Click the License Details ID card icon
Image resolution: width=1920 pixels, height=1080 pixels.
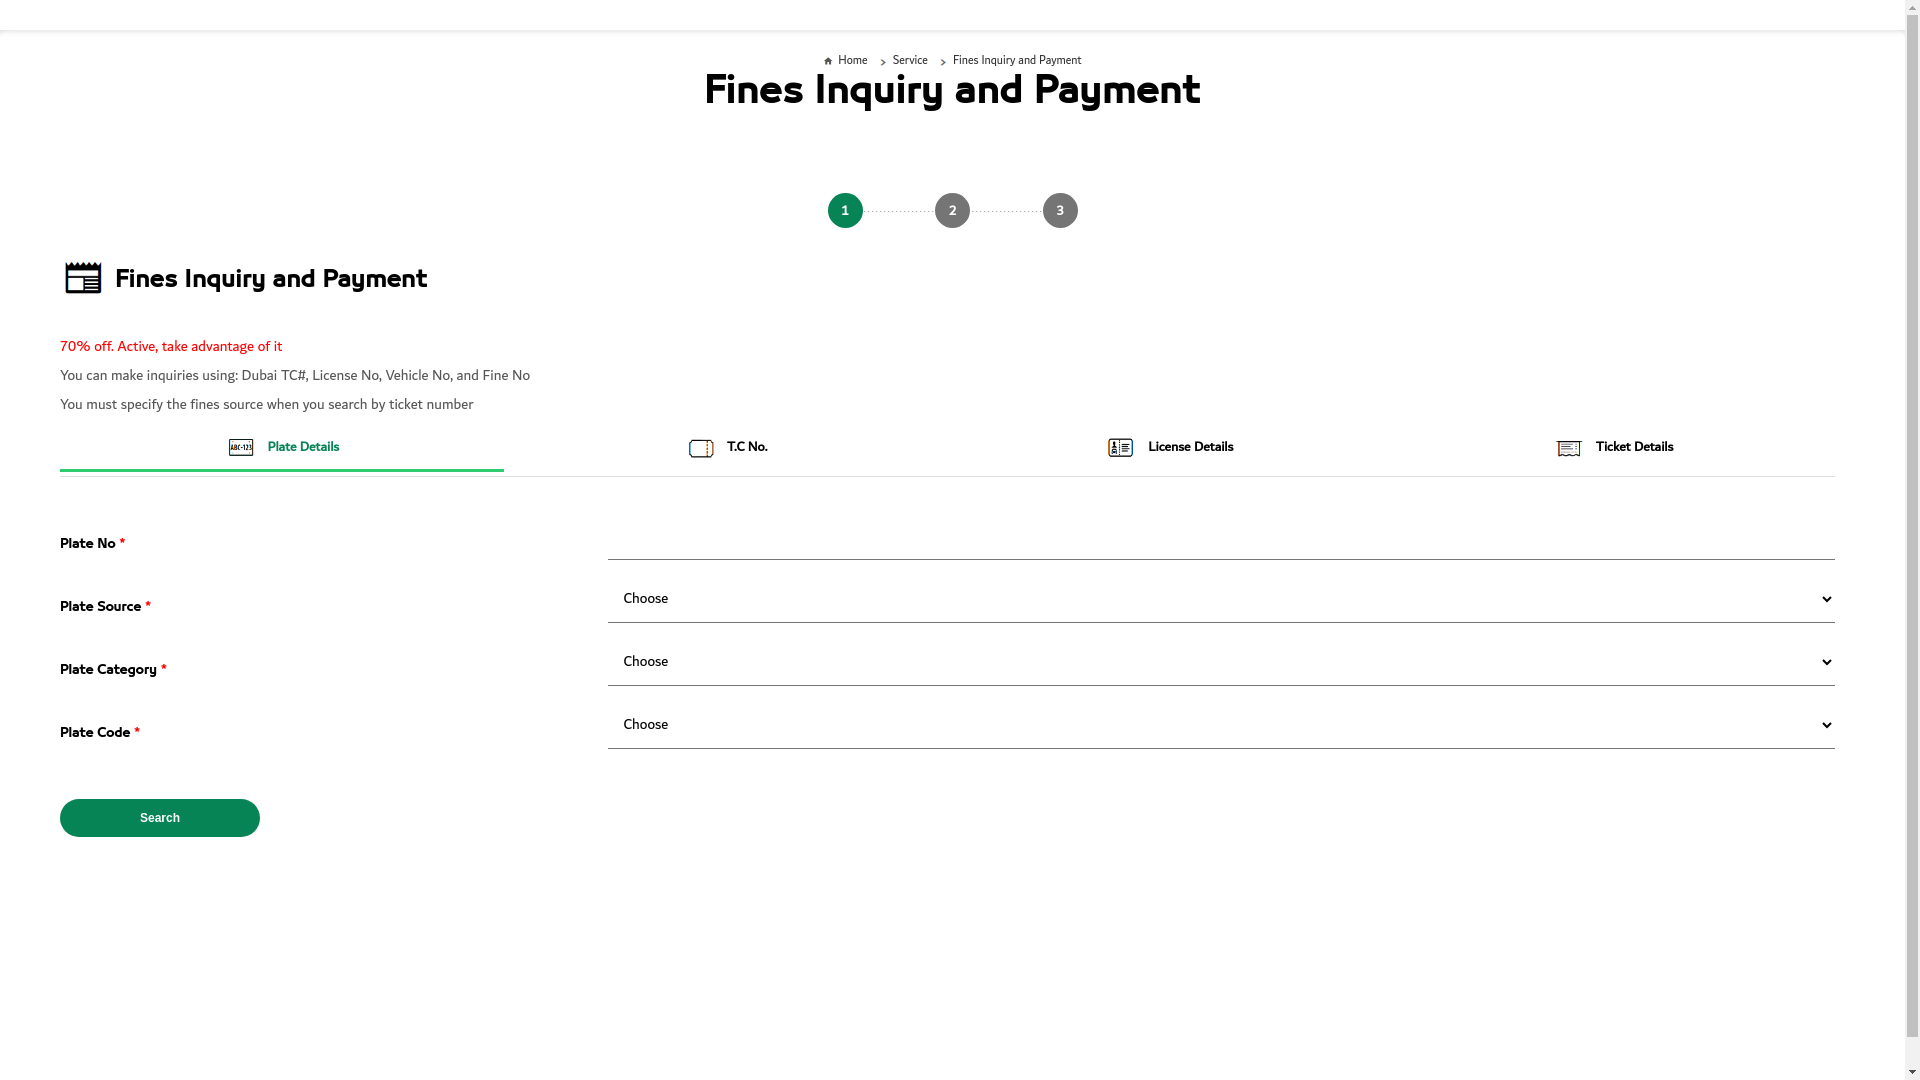(x=1120, y=448)
